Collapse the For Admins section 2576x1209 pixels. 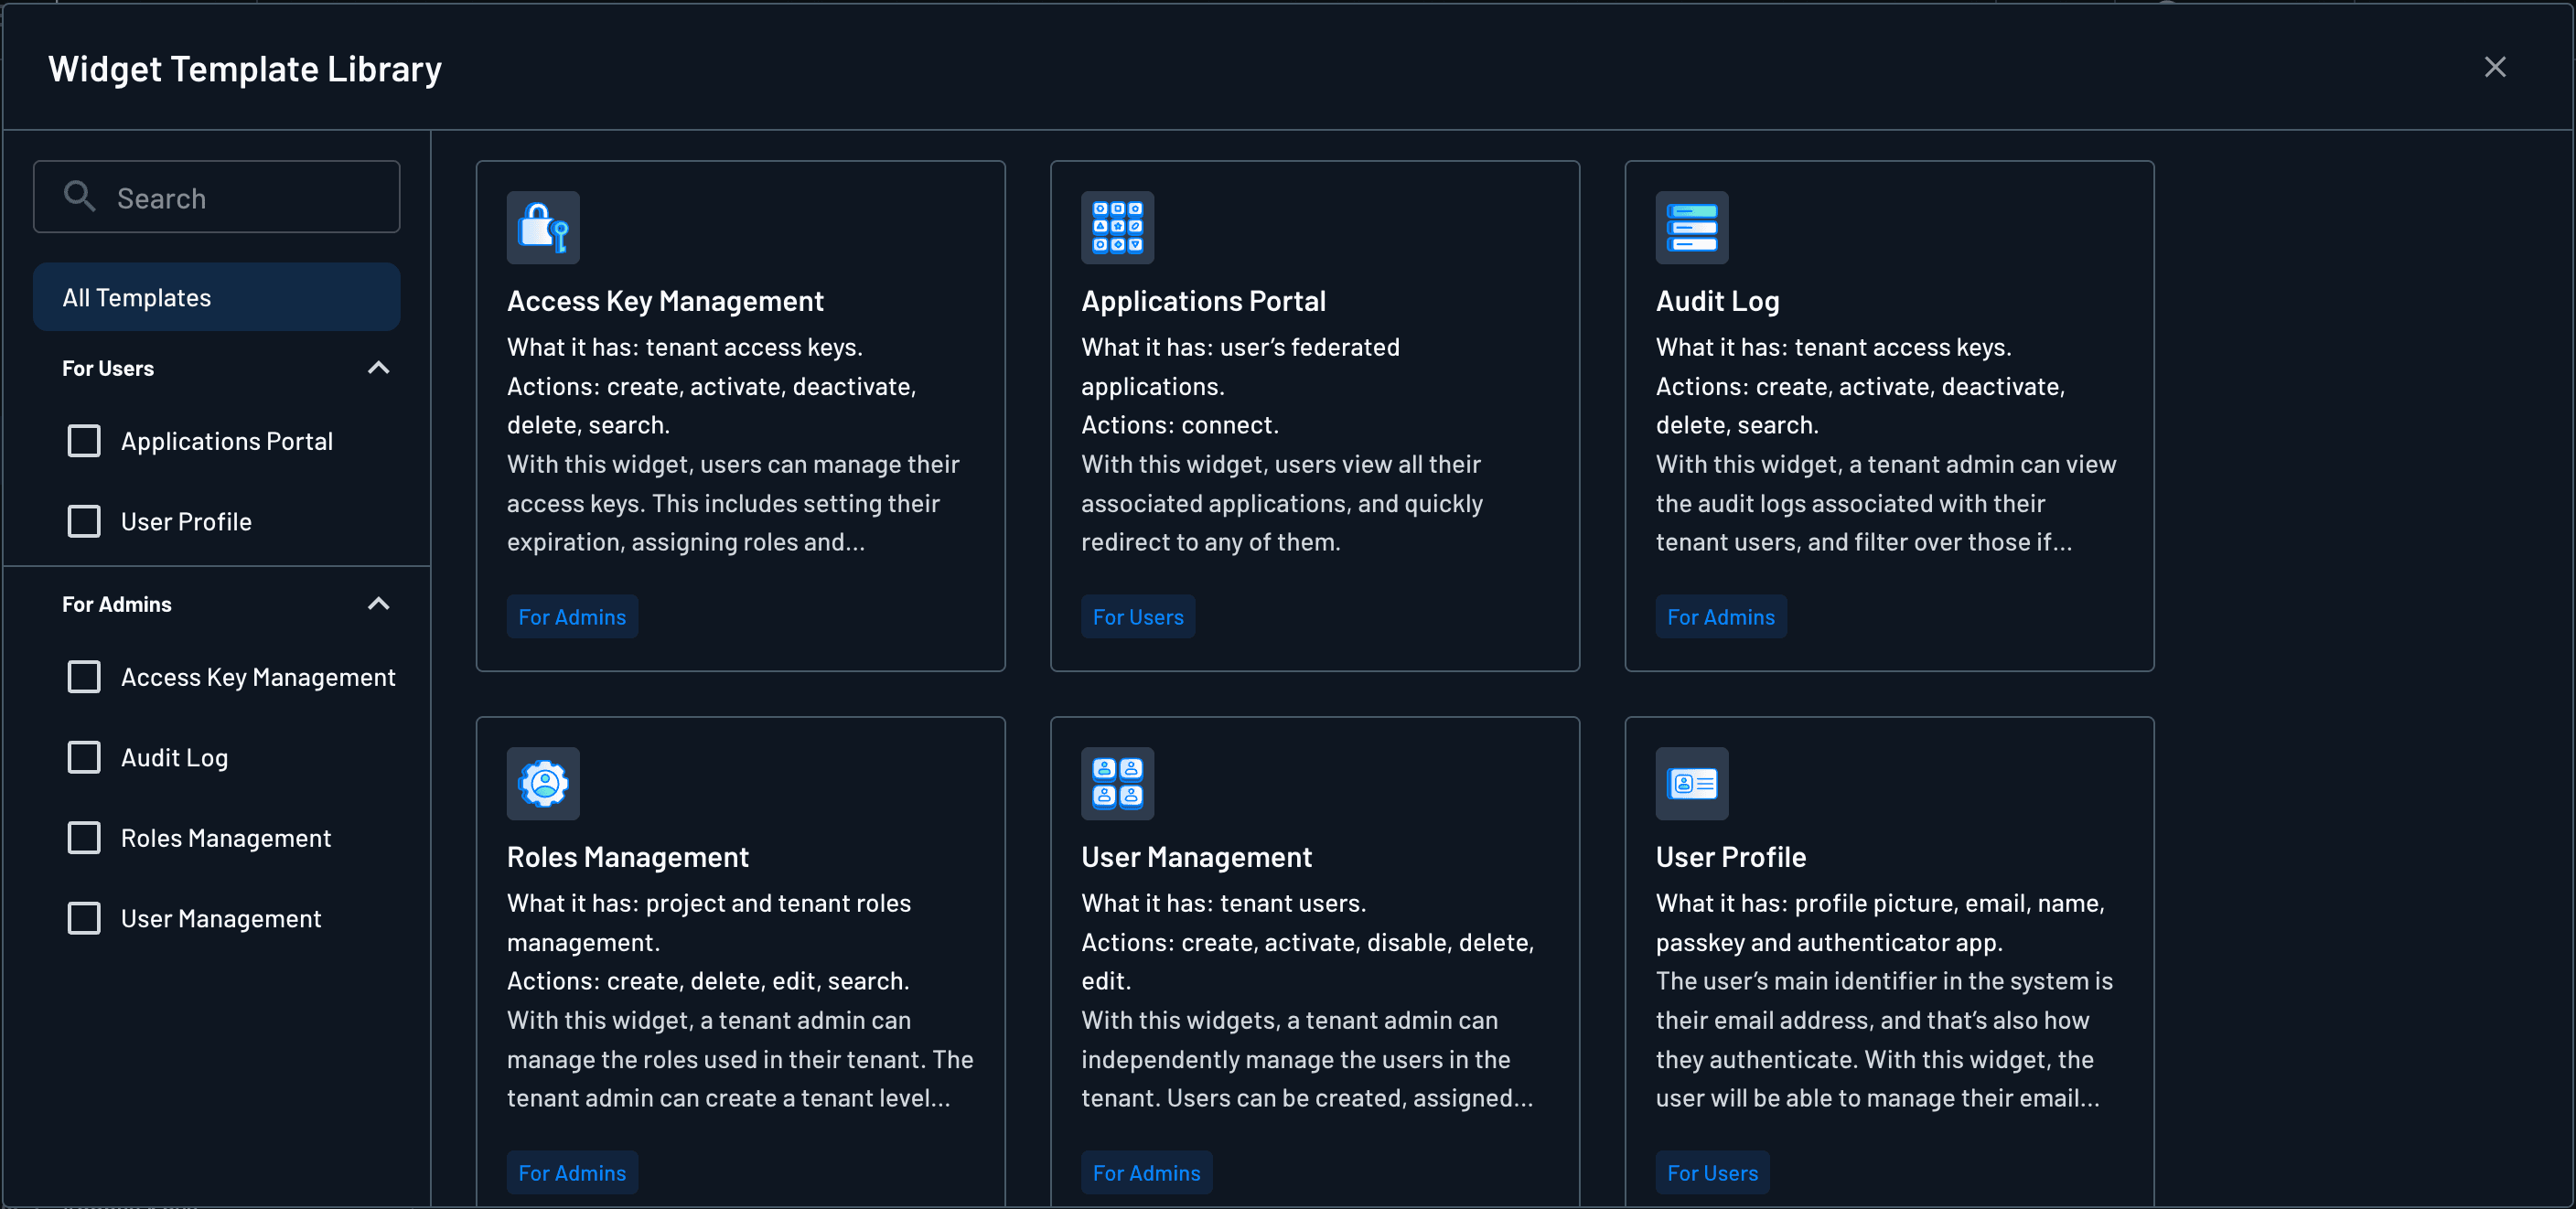[378, 603]
